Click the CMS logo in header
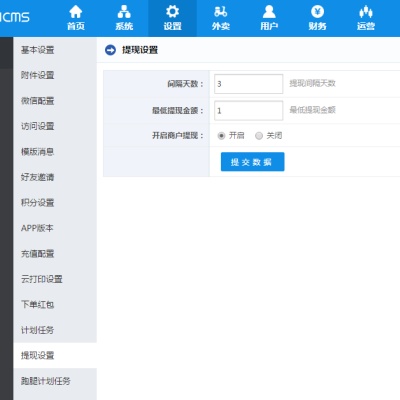This screenshot has width=400, height=400. click(x=15, y=17)
